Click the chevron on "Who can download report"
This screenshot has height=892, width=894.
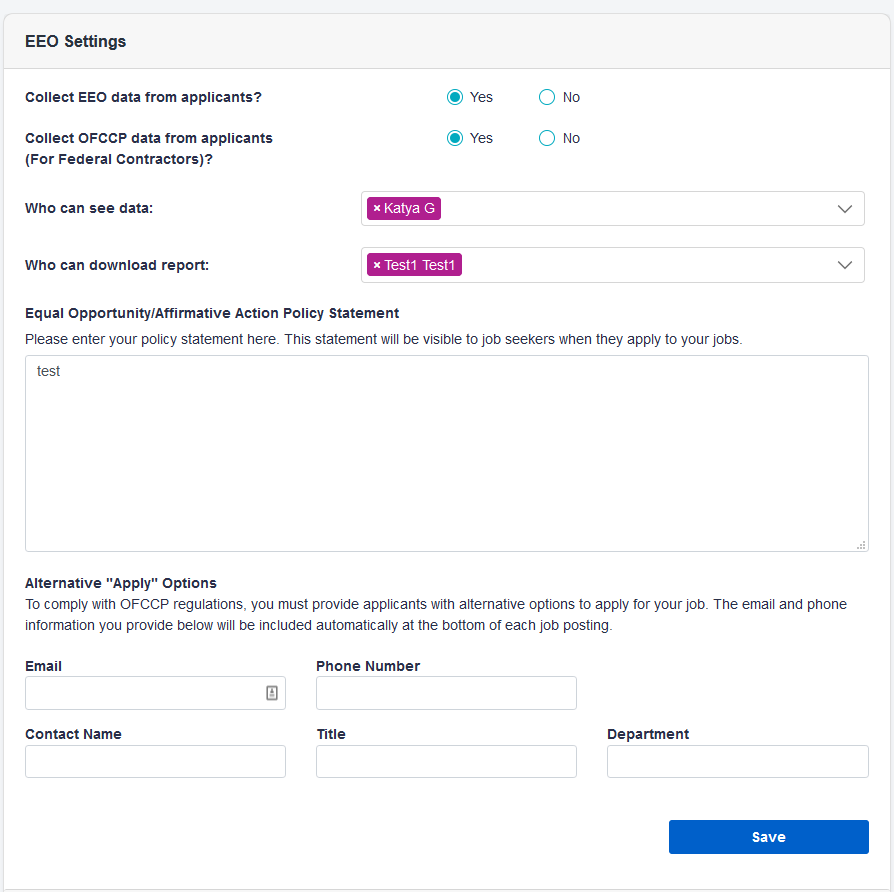coord(845,264)
